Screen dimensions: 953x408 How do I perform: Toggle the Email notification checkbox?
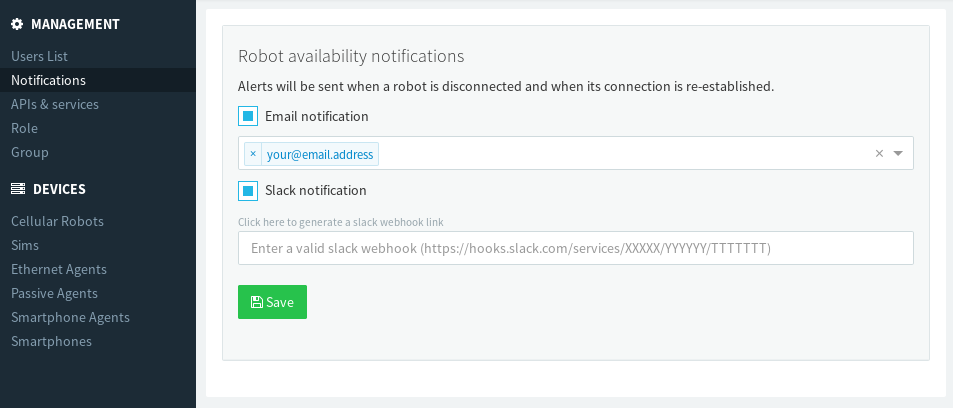(248, 117)
